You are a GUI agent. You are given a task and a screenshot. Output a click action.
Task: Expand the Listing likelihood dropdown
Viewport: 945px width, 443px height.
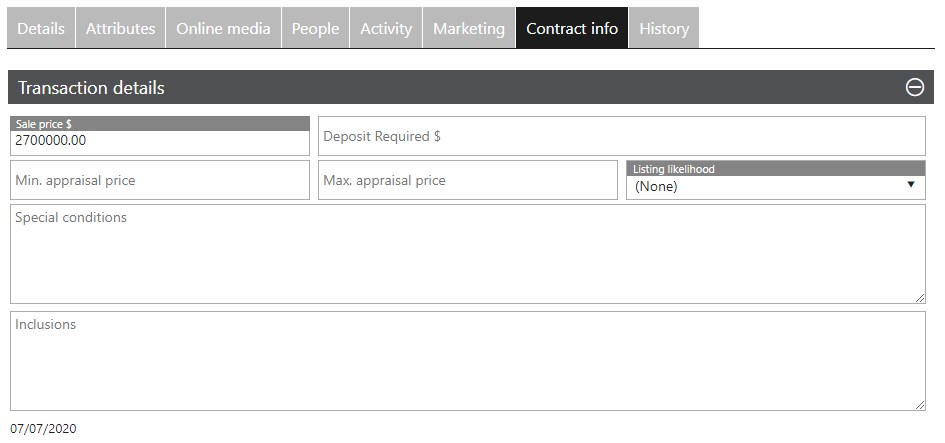775,186
